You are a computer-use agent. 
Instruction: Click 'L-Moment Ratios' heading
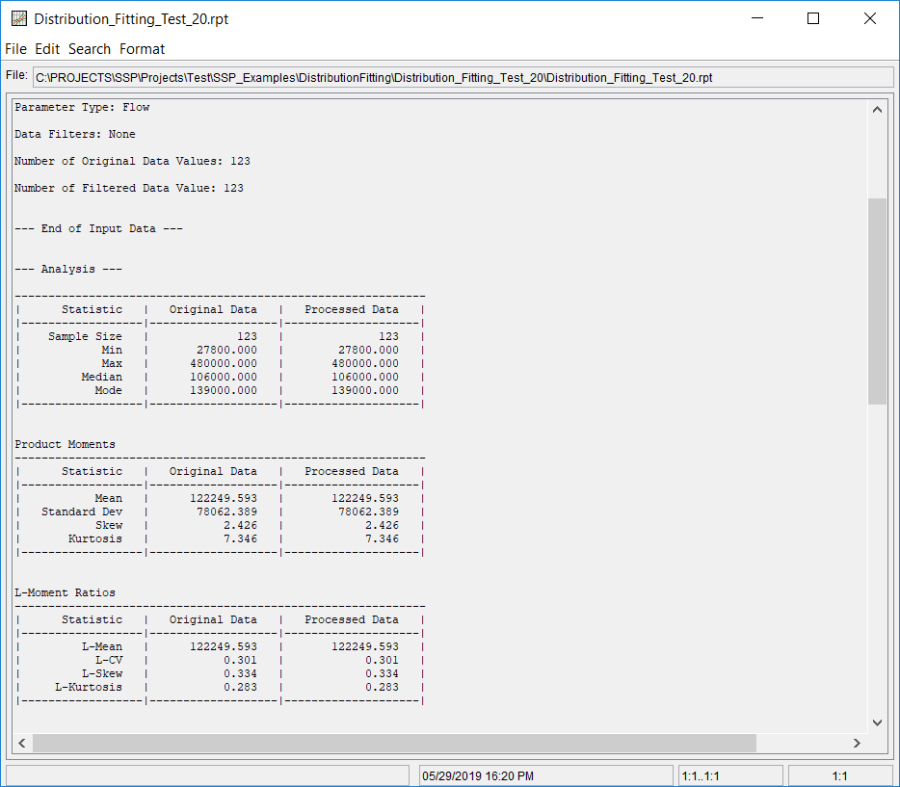click(65, 592)
